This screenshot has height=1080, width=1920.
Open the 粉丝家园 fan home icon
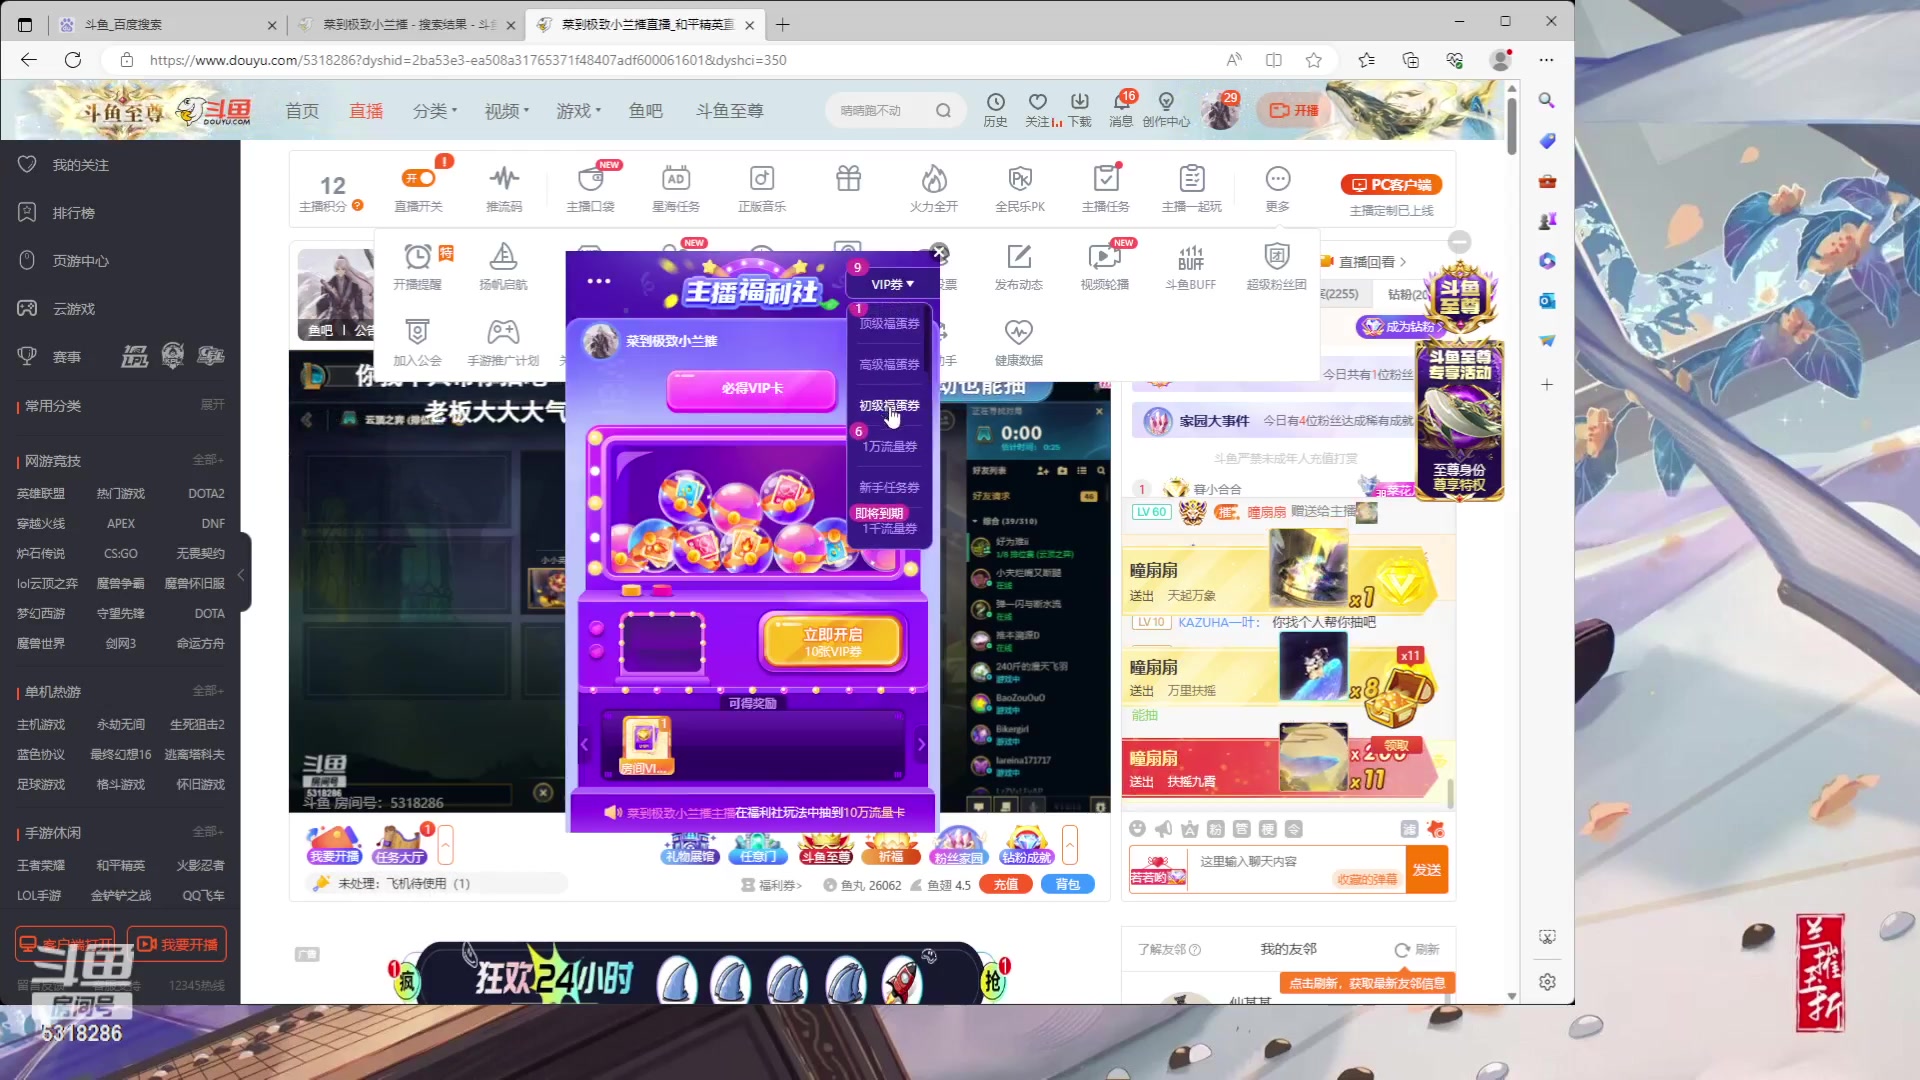[x=958, y=847]
